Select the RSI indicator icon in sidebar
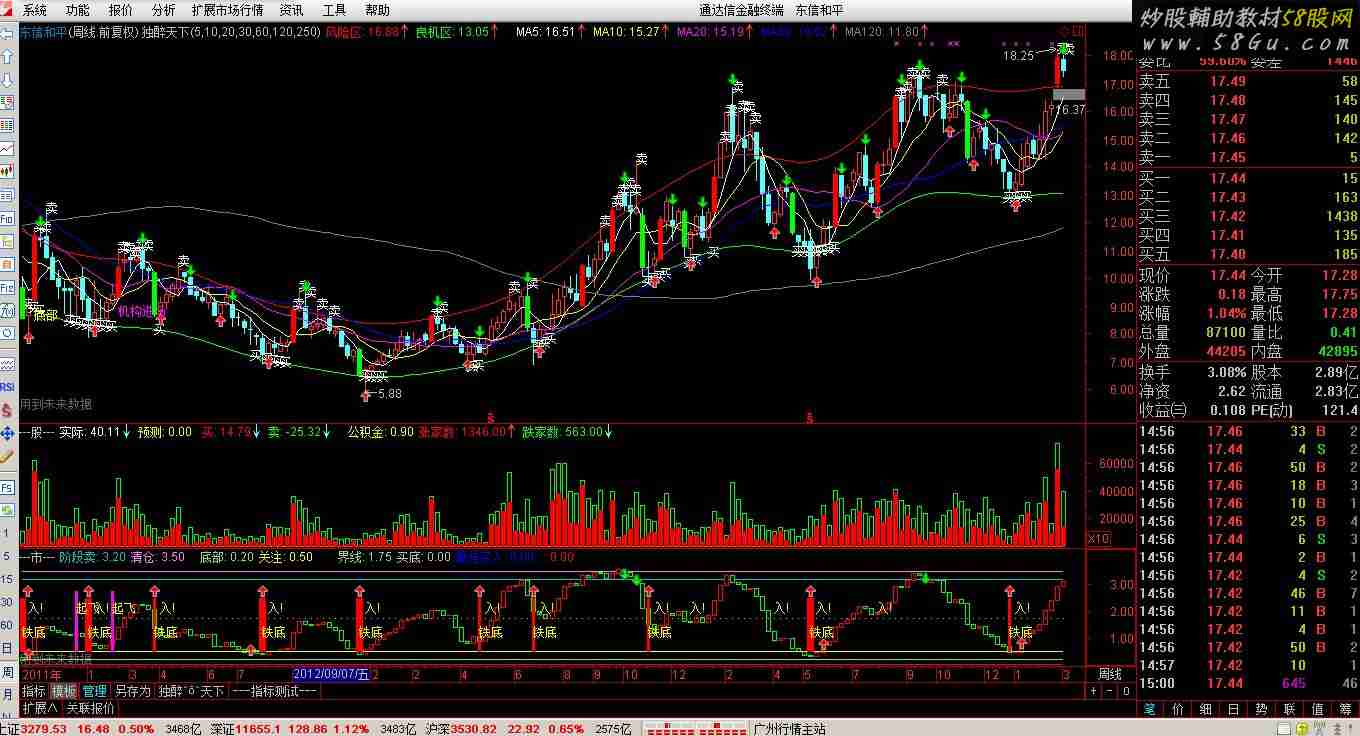 coord(7,387)
